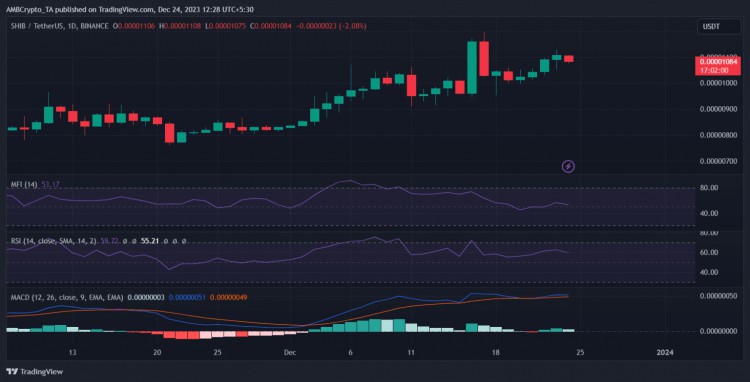
Task: Click the '20' date on time axis
Action: (x=157, y=352)
